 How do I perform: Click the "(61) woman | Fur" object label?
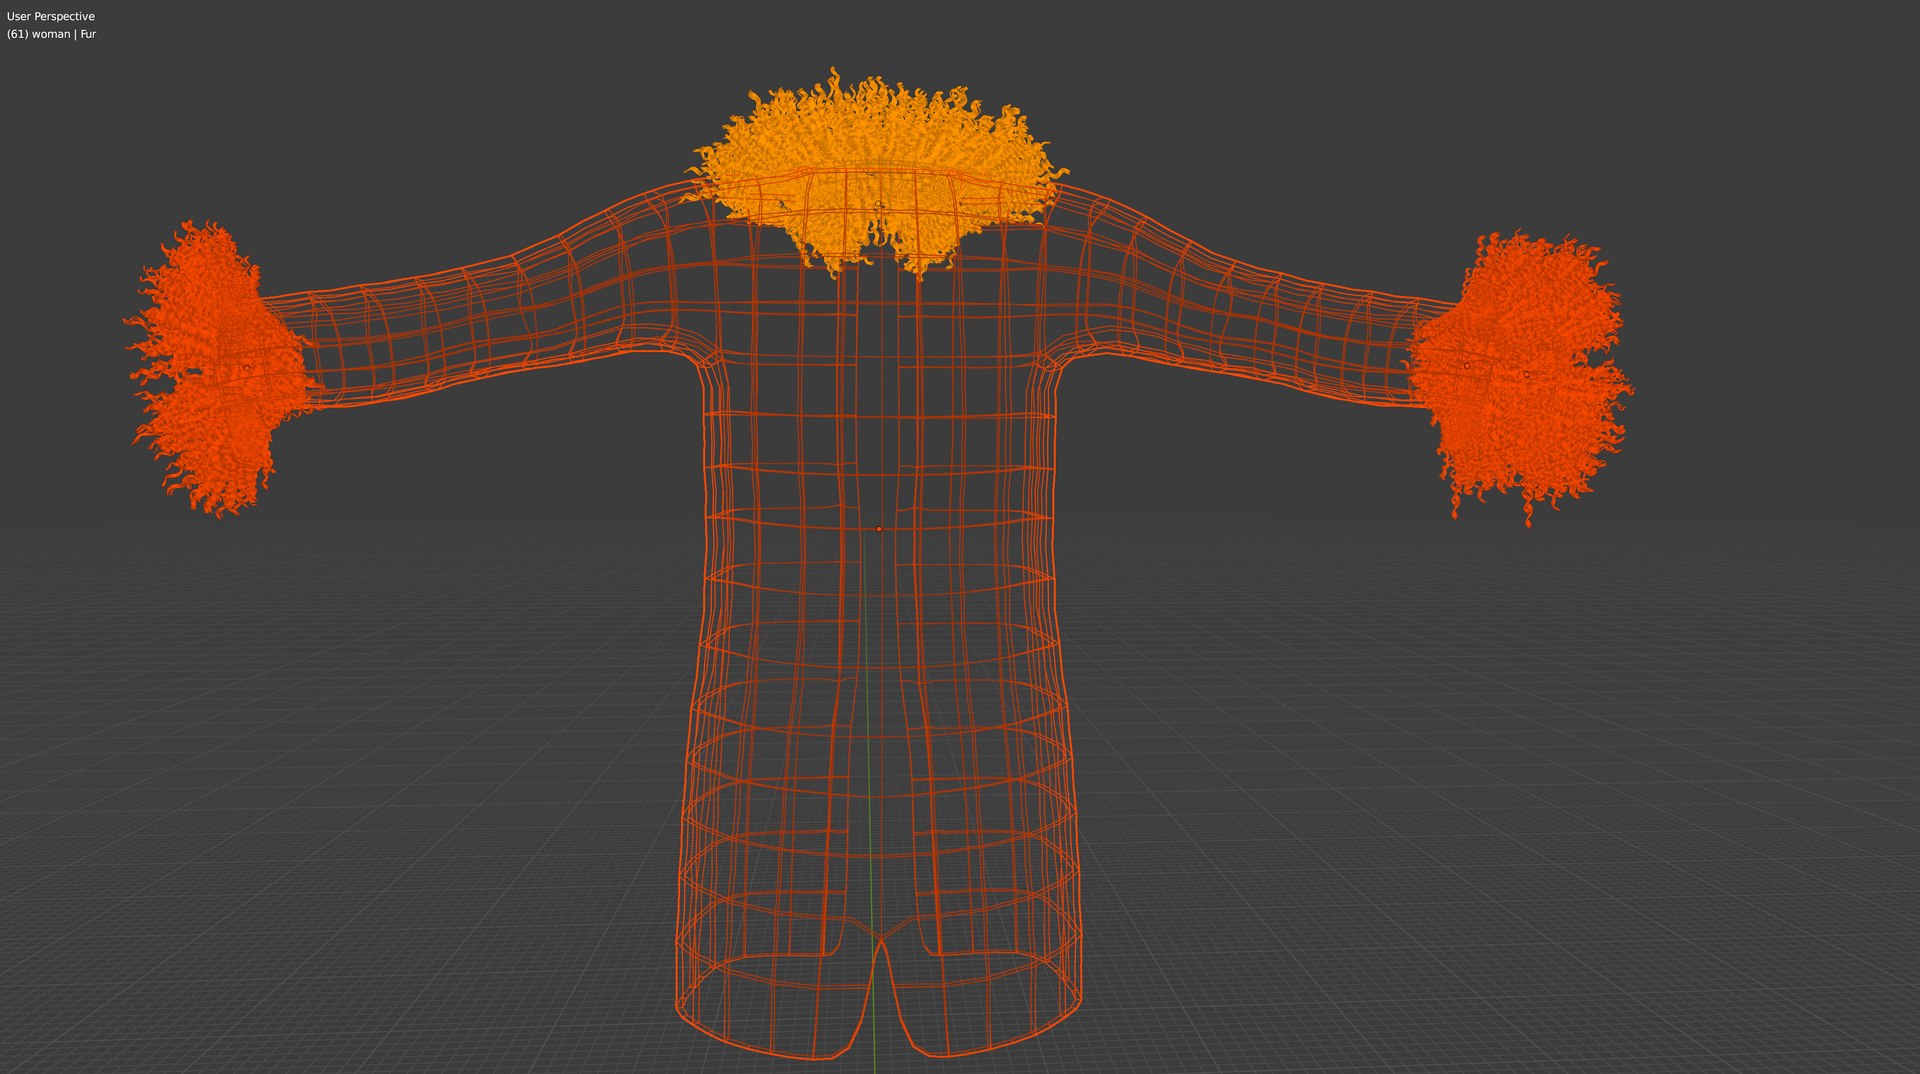(51, 34)
